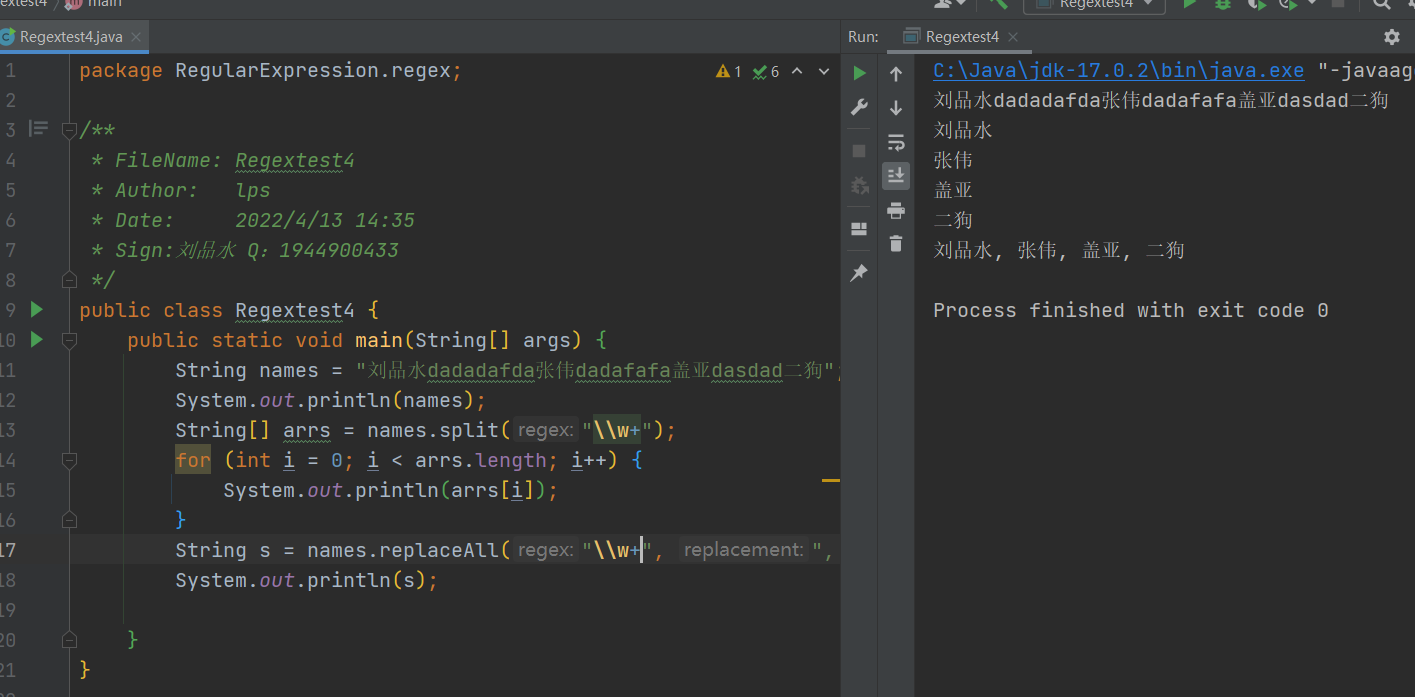Click the comma-separated names output line
Image resolution: width=1415 pixels, height=697 pixels.
tap(1059, 251)
